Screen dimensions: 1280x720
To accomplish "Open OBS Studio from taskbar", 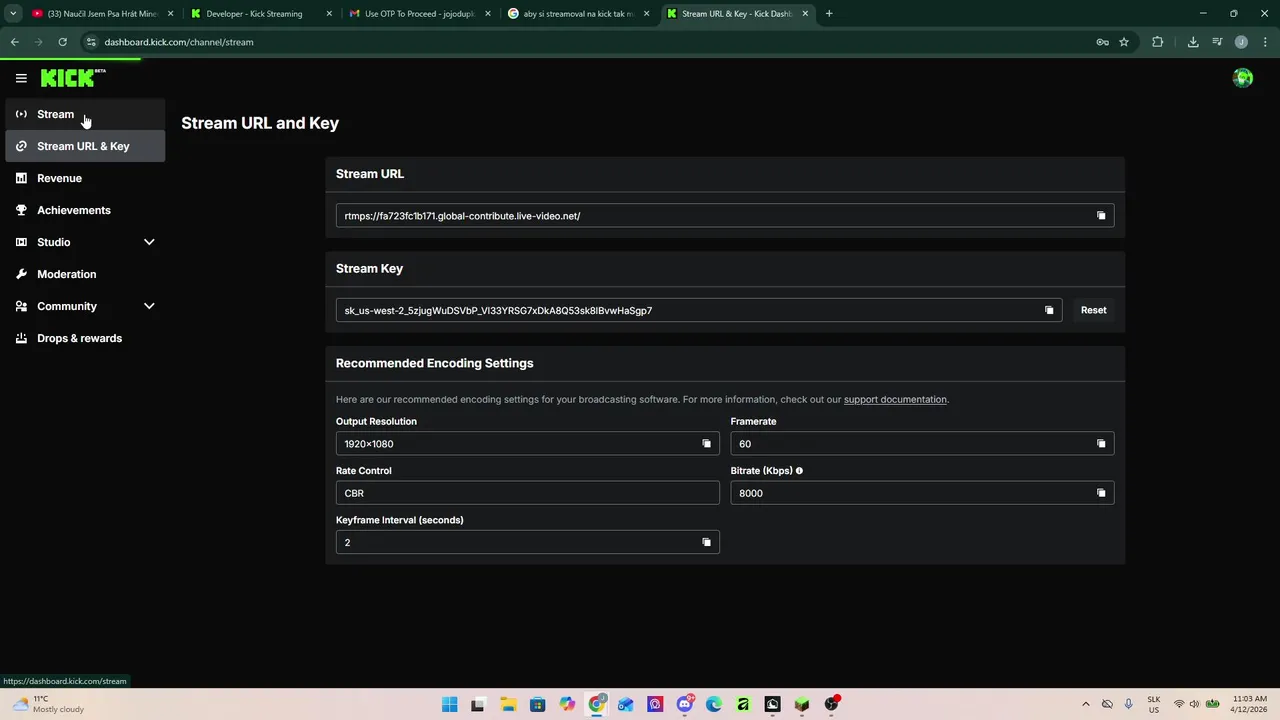I will [831, 704].
